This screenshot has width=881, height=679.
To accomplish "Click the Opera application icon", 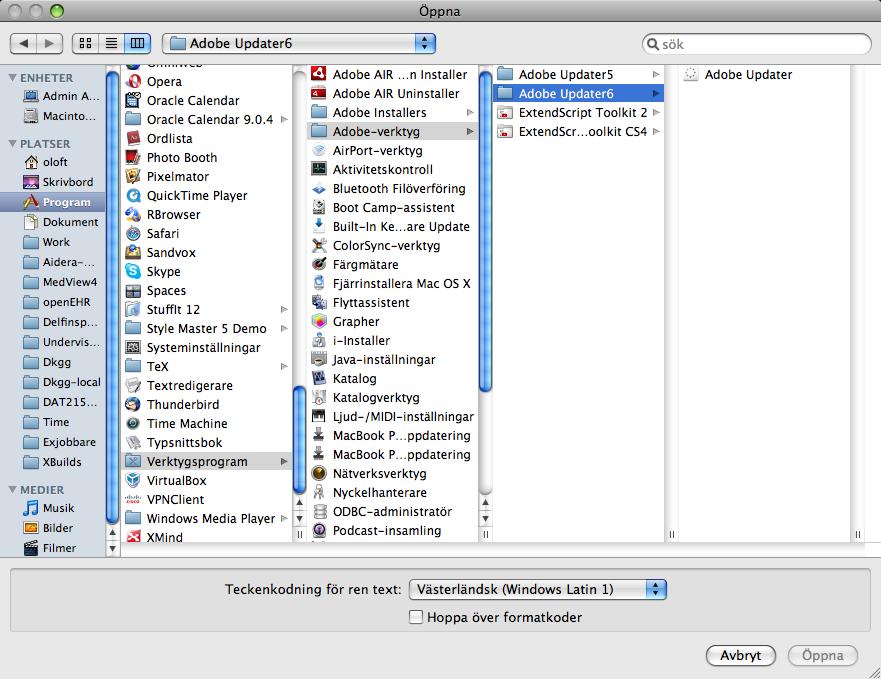I will tap(133, 82).
